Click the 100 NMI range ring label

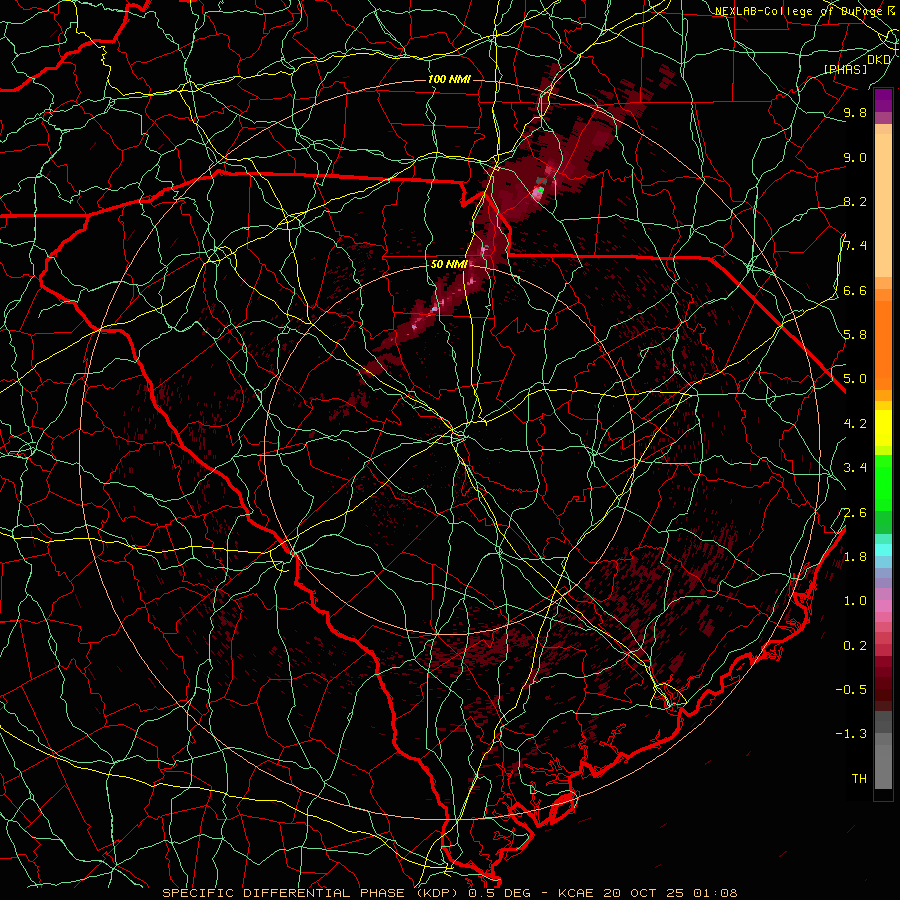(x=449, y=79)
